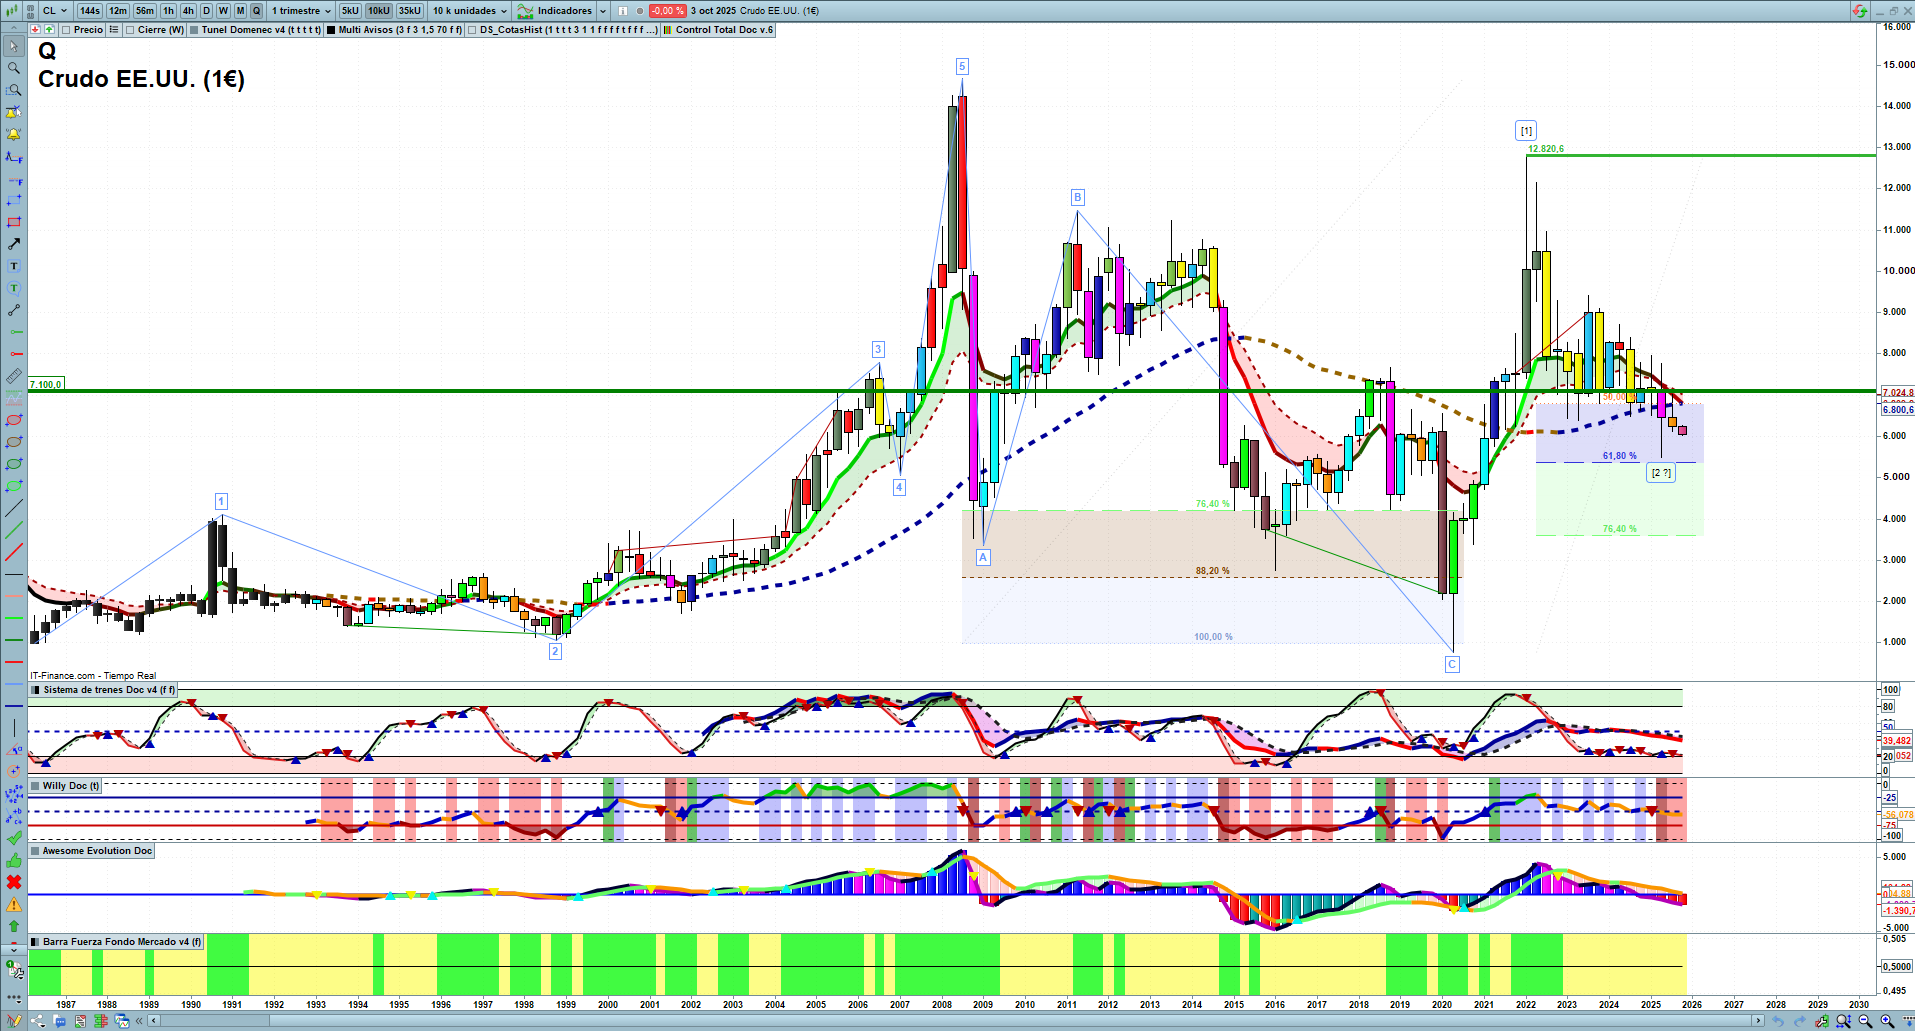
Task: Select the thumbs up marker tool
Action: pyautogui.click(x=14, y=860)
